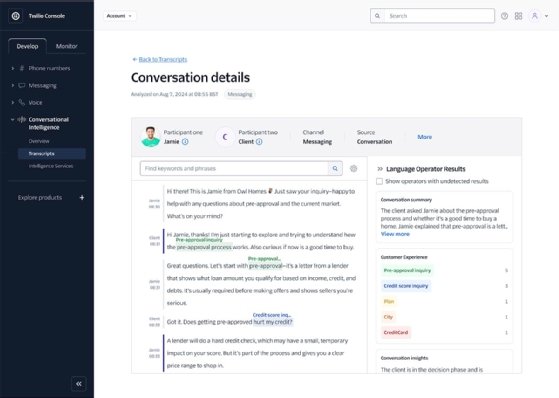559x398 pixels.
Task: Click highlighted 'hurt my credit?' phrase
Action: click(273, 322)
